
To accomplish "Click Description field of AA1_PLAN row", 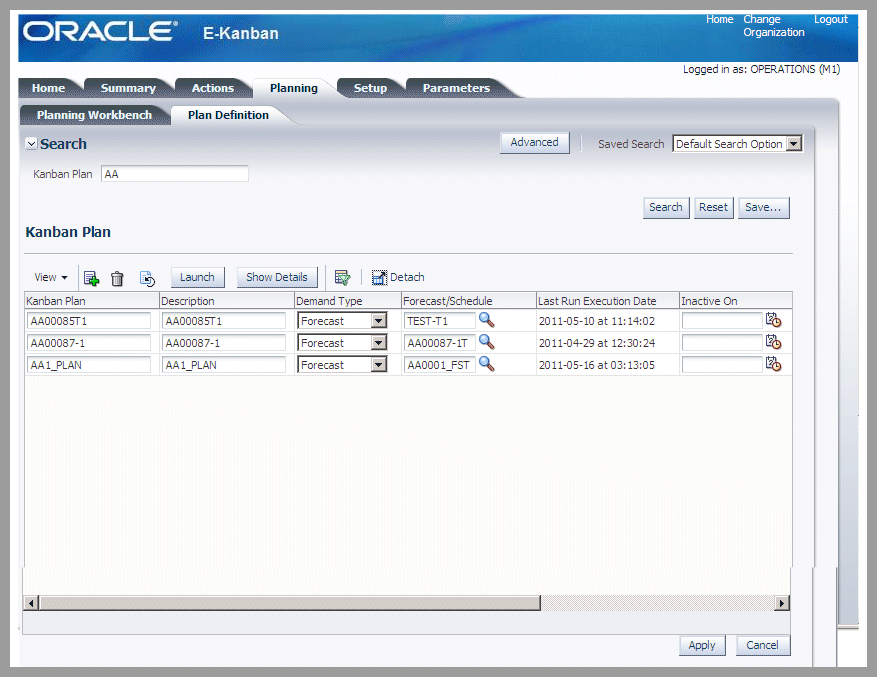I will coord(224,365).
